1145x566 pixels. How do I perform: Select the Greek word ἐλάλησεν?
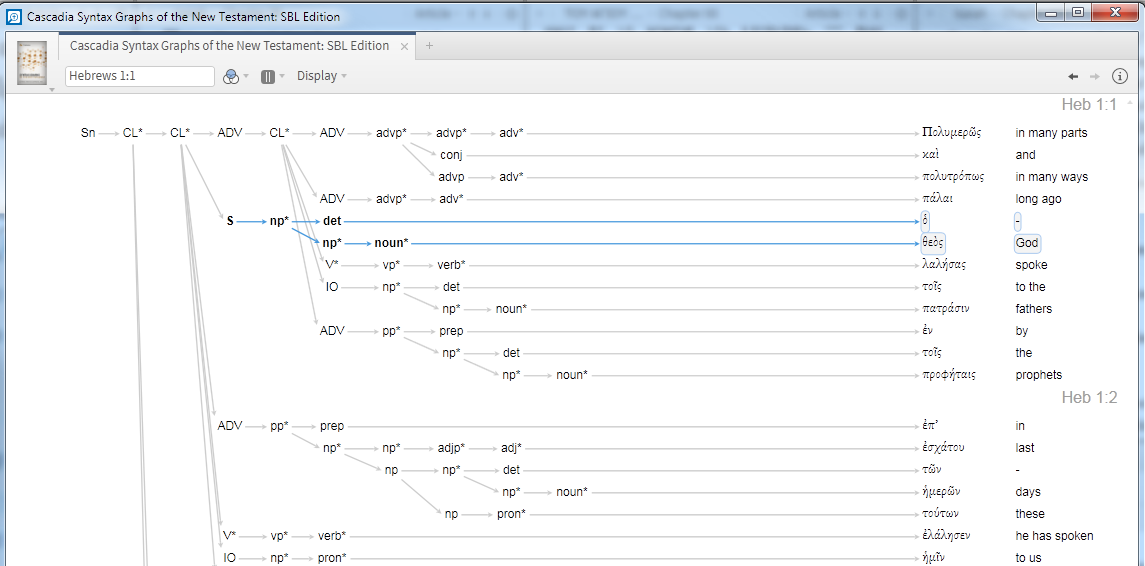[x=946, y=535]
